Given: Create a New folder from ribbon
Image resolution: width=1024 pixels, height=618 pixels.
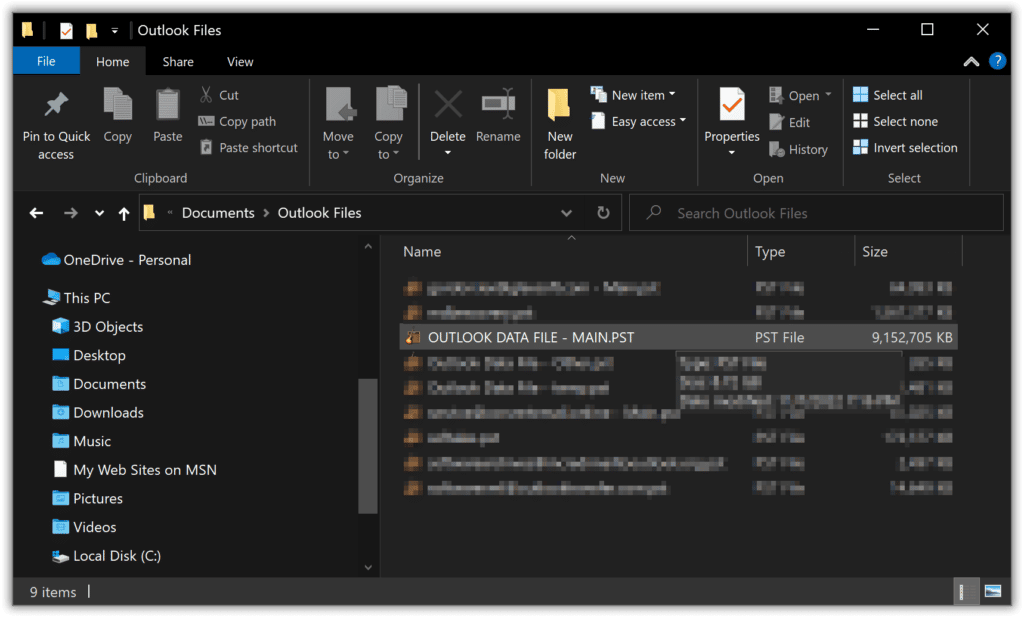Looking at the screenshot, I should (560, 123).
